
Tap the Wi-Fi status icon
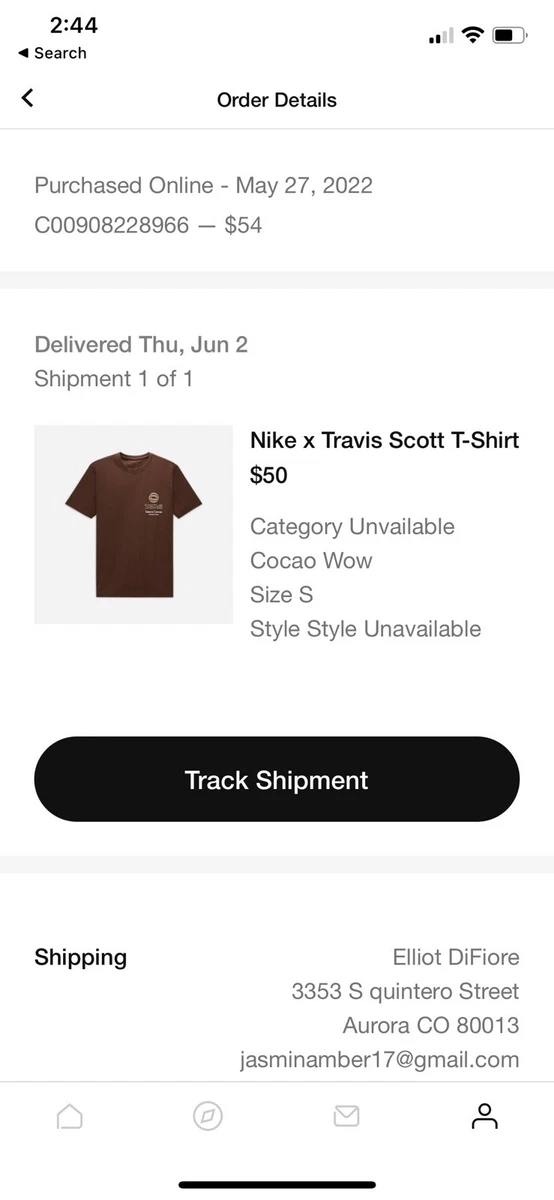pos(472,36)
